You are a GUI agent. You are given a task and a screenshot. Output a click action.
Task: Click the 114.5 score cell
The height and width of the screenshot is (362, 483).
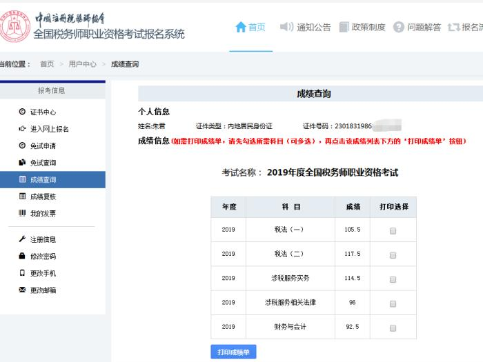point(352,278)
